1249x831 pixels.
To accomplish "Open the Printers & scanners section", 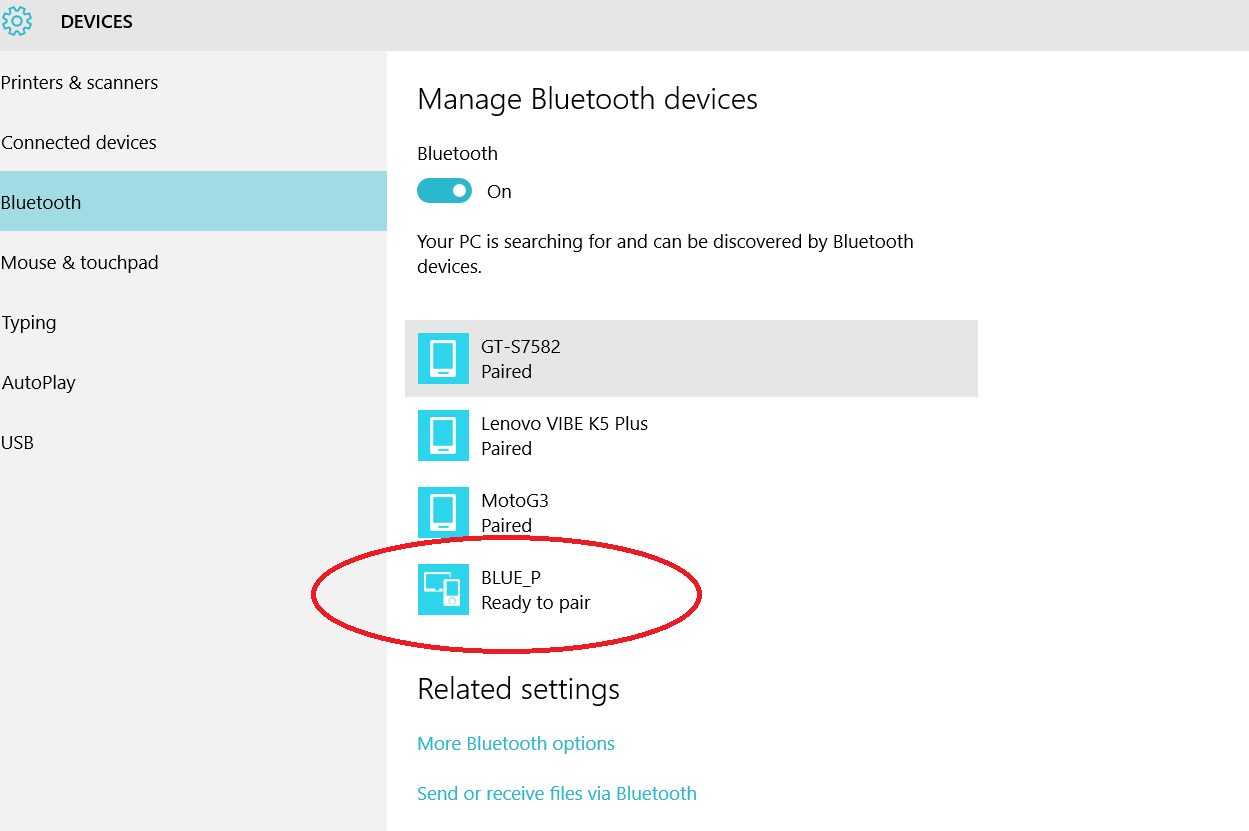I will (80, 83).
